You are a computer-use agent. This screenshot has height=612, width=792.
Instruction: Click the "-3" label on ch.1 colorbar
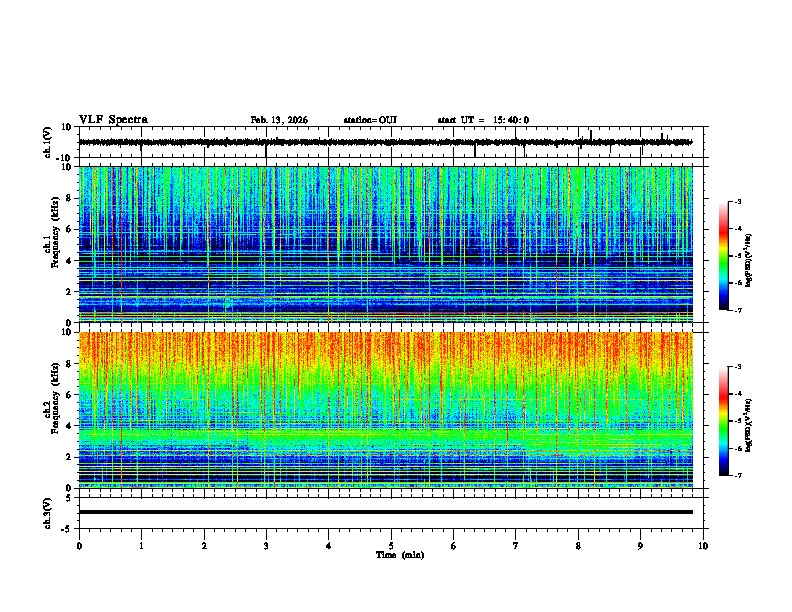pyautogui.click(x=738, y=201)
